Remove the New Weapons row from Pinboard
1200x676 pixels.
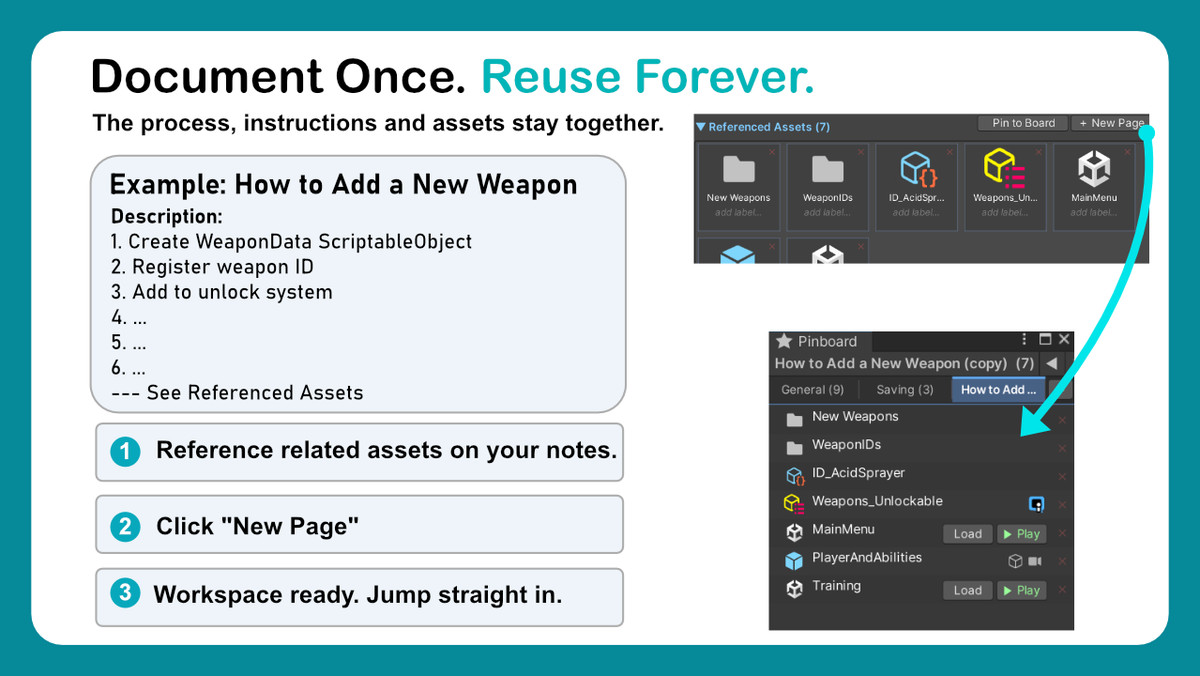(x=1062, y=420)
